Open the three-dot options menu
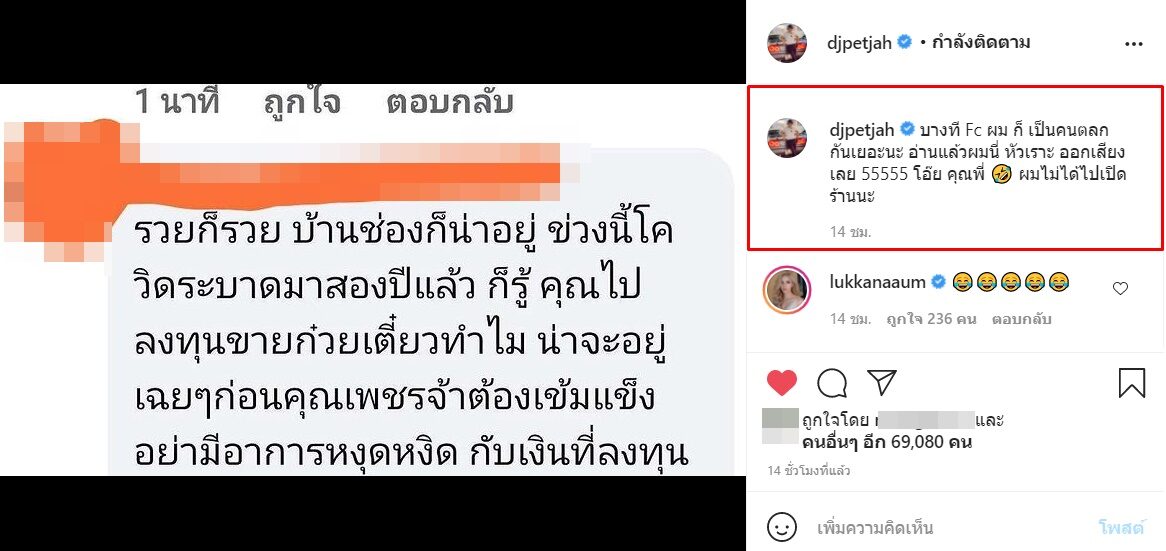Image resolution: width=1166 pixels, height=551 pixels. (x=1133, y=44)
